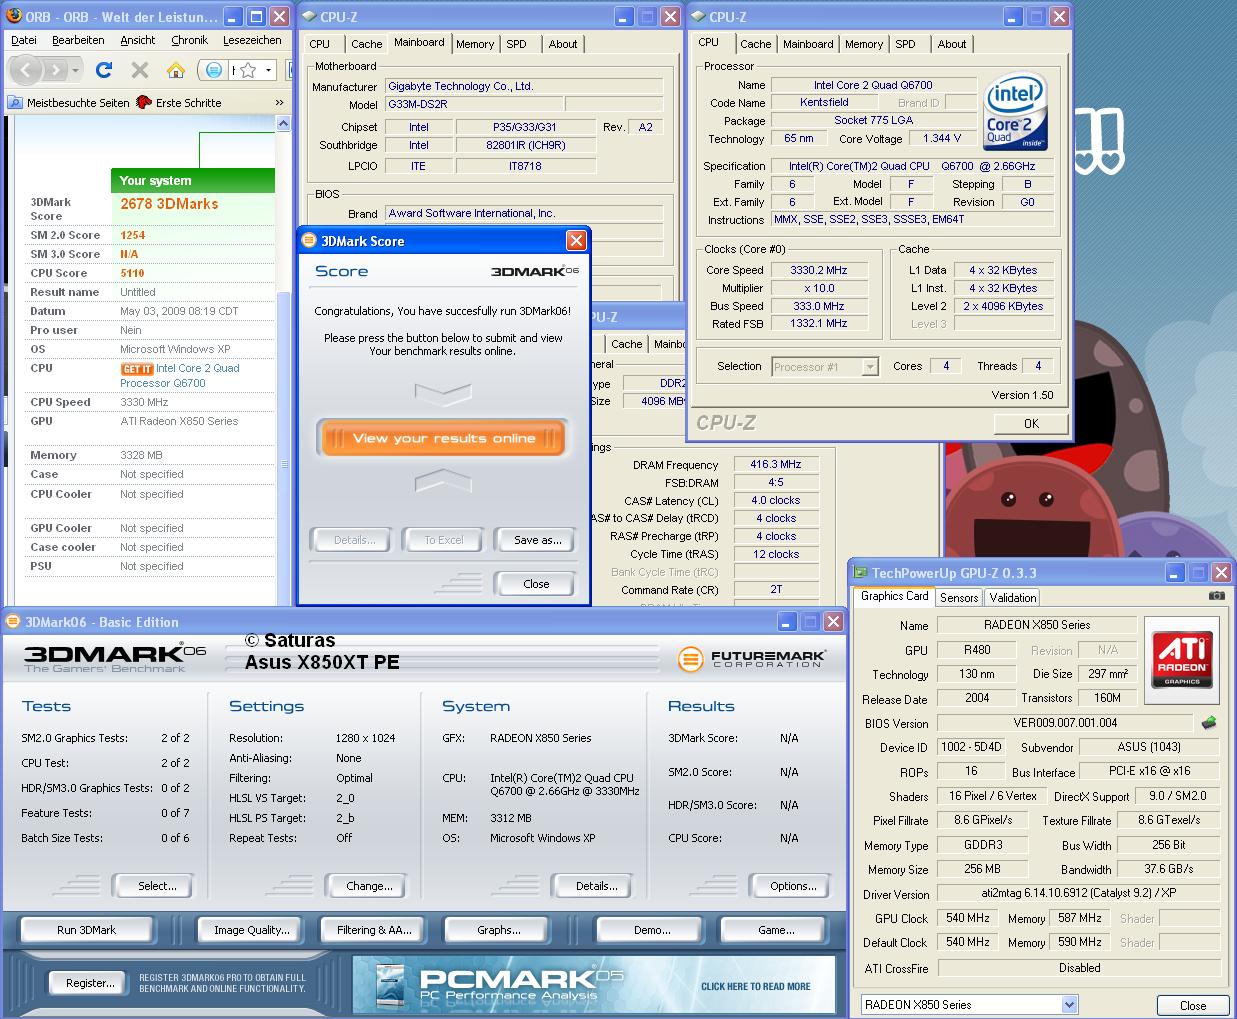Click the GPU-Z title bar app icon
Viewport: 1237px width, 1019px height.
click(x=861, y=573)
